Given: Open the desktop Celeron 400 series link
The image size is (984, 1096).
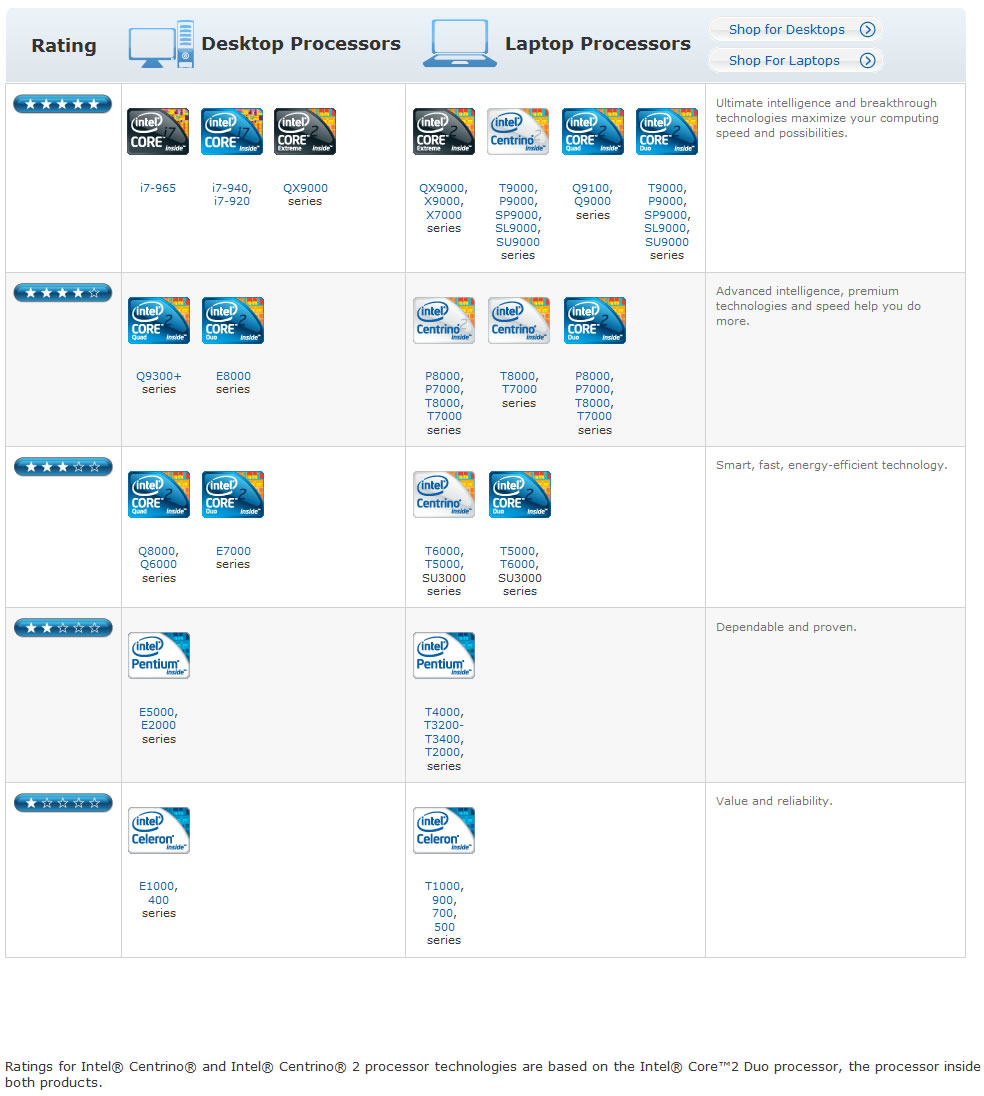Looking at the screenshot, I should point(159,900).
